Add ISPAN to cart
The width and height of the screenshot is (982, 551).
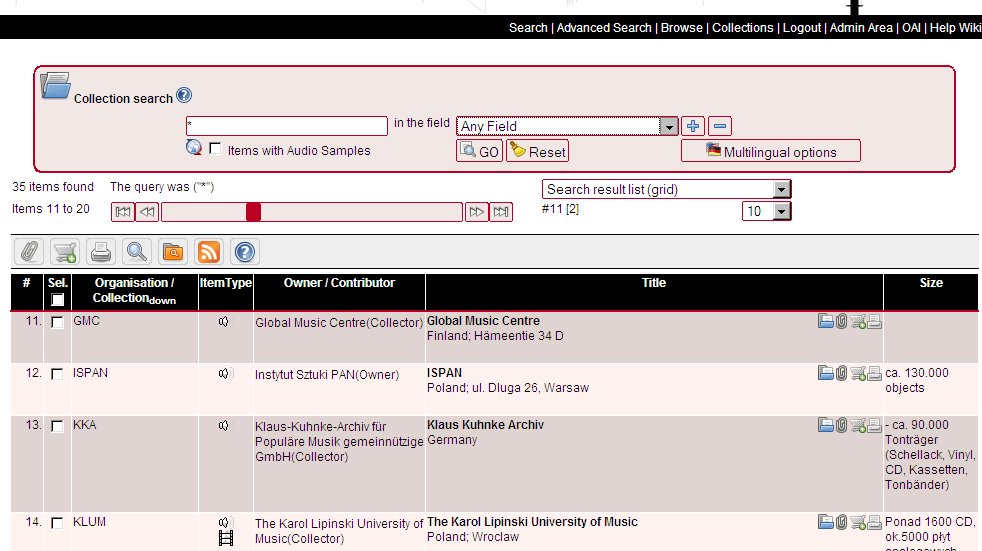point(858,374)
